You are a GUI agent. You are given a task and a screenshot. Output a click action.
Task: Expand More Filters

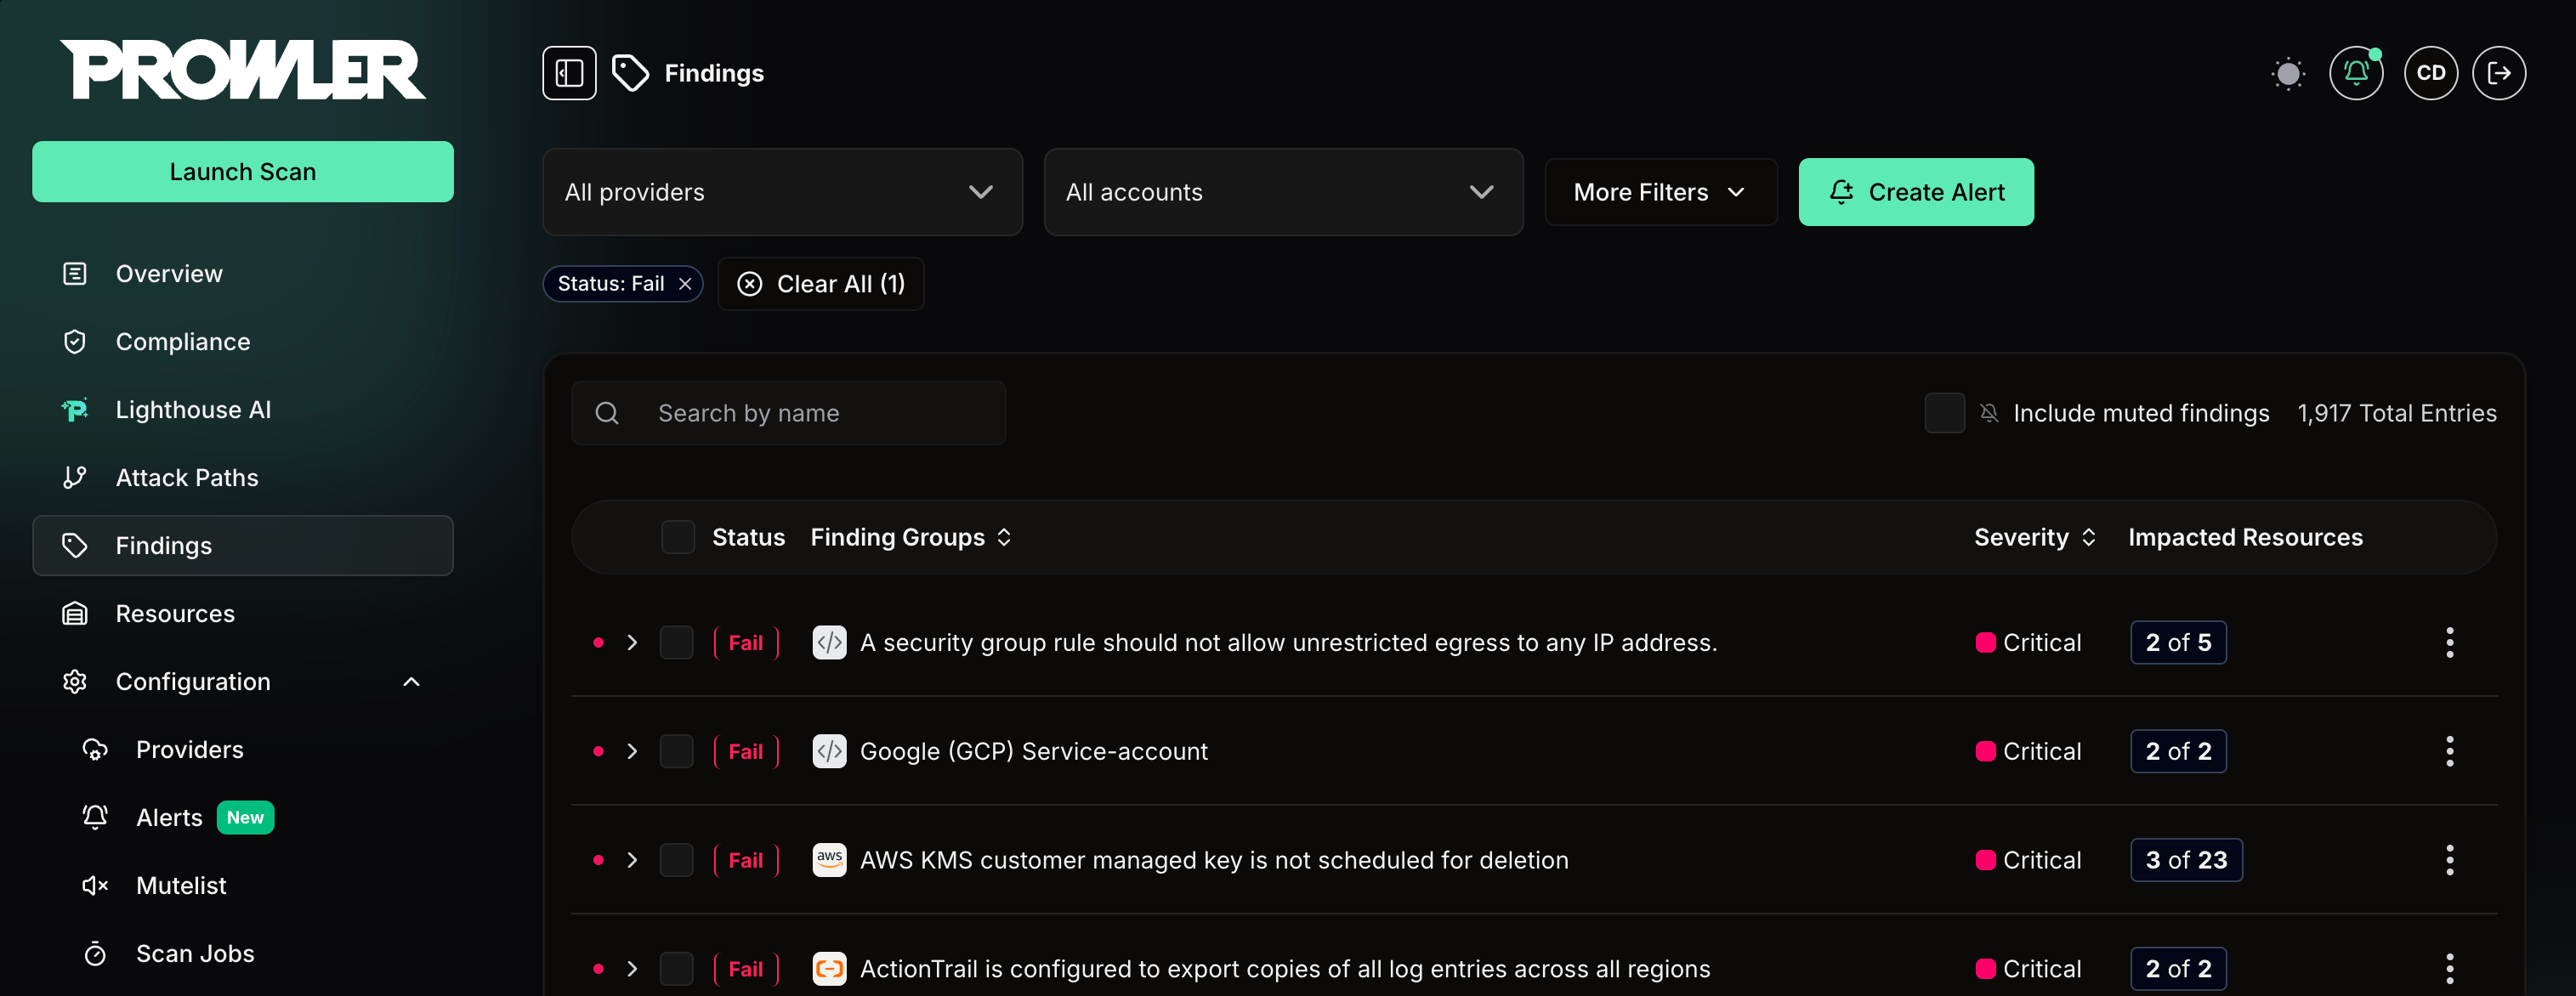[1660, 192]
